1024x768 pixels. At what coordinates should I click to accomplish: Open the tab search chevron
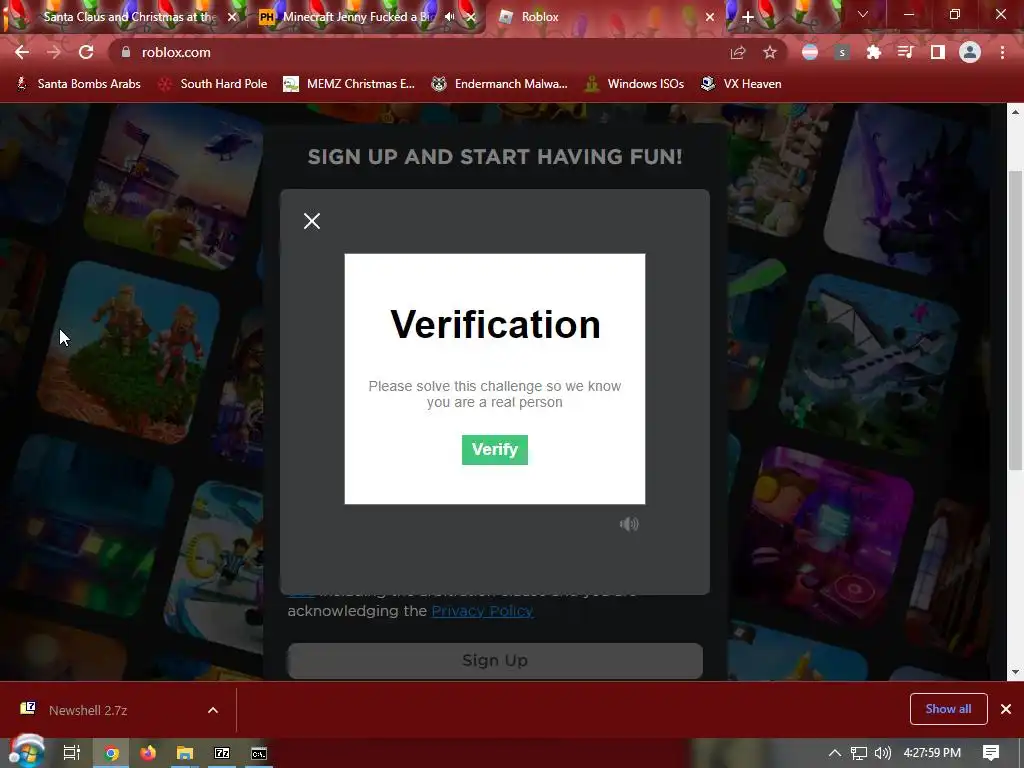click(863, 14)
